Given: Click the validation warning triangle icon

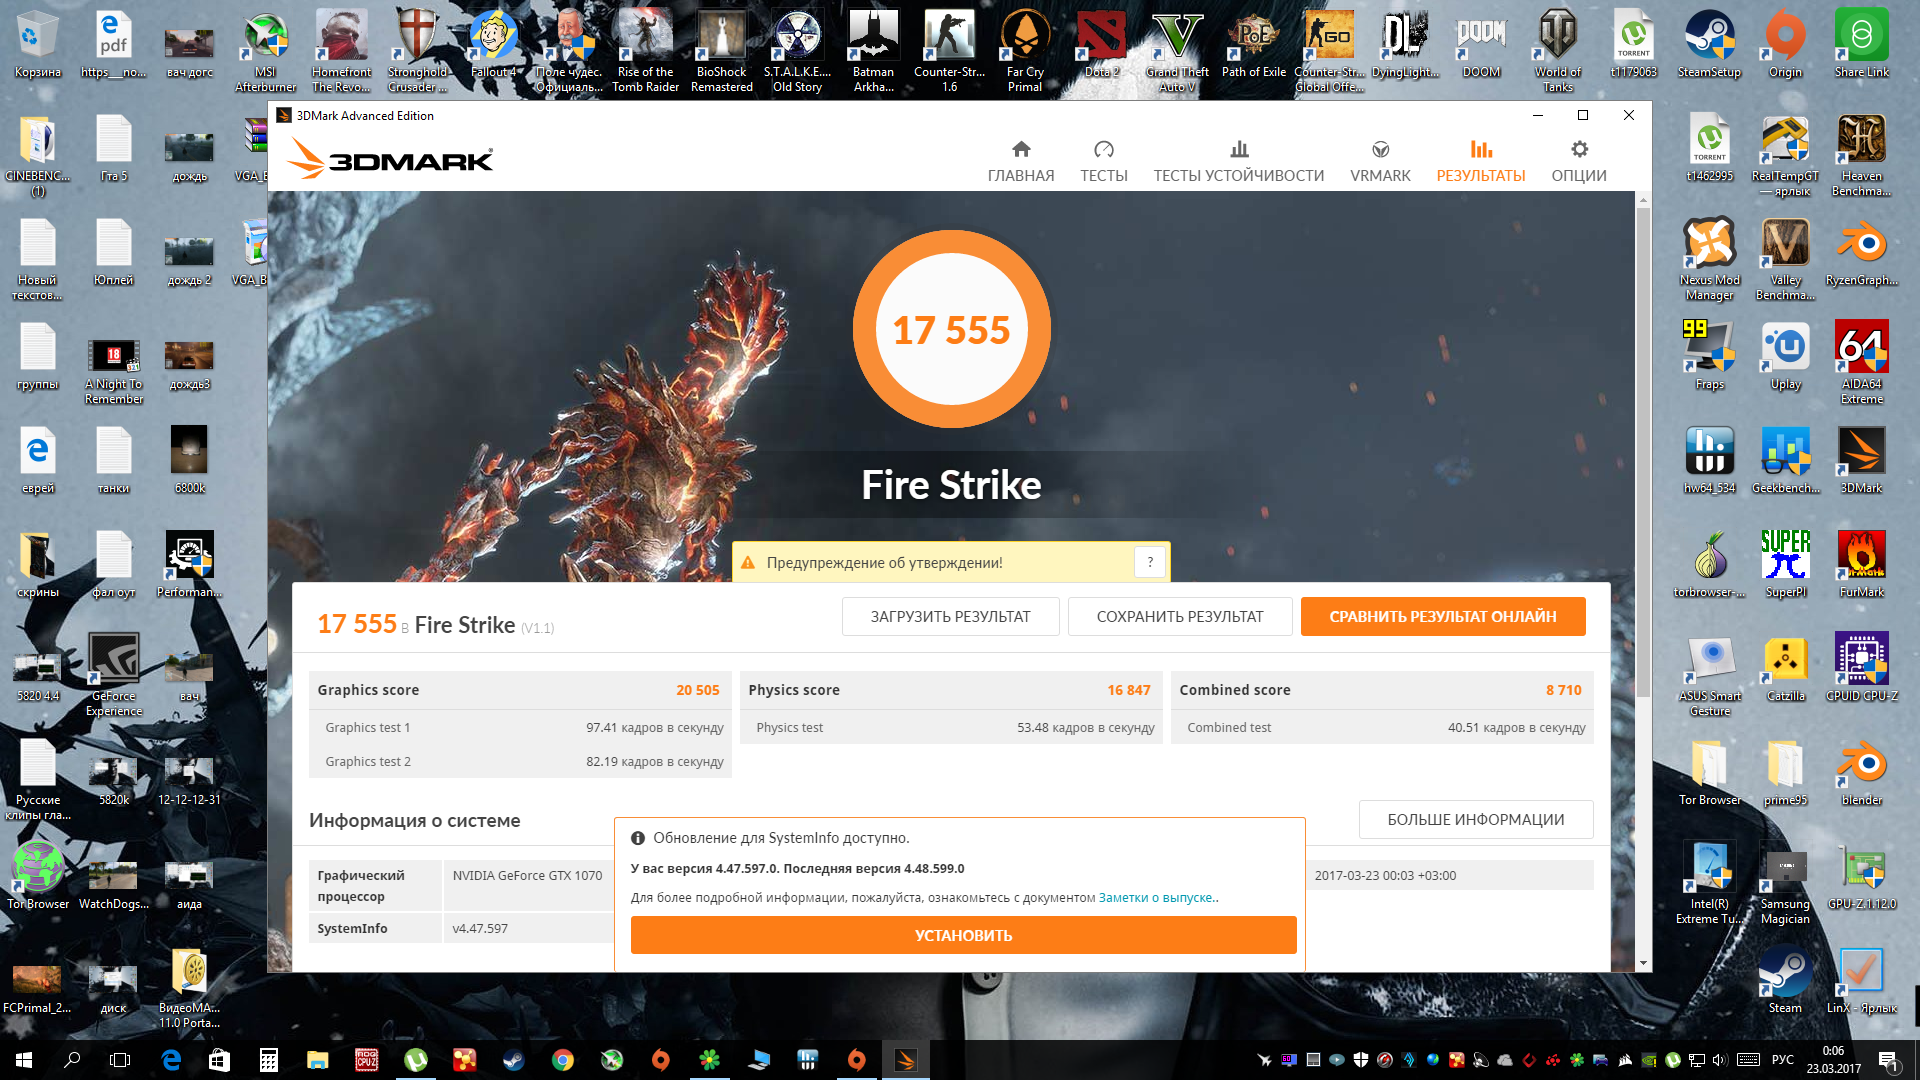Looking at the screenshot, I should [748, 563].
